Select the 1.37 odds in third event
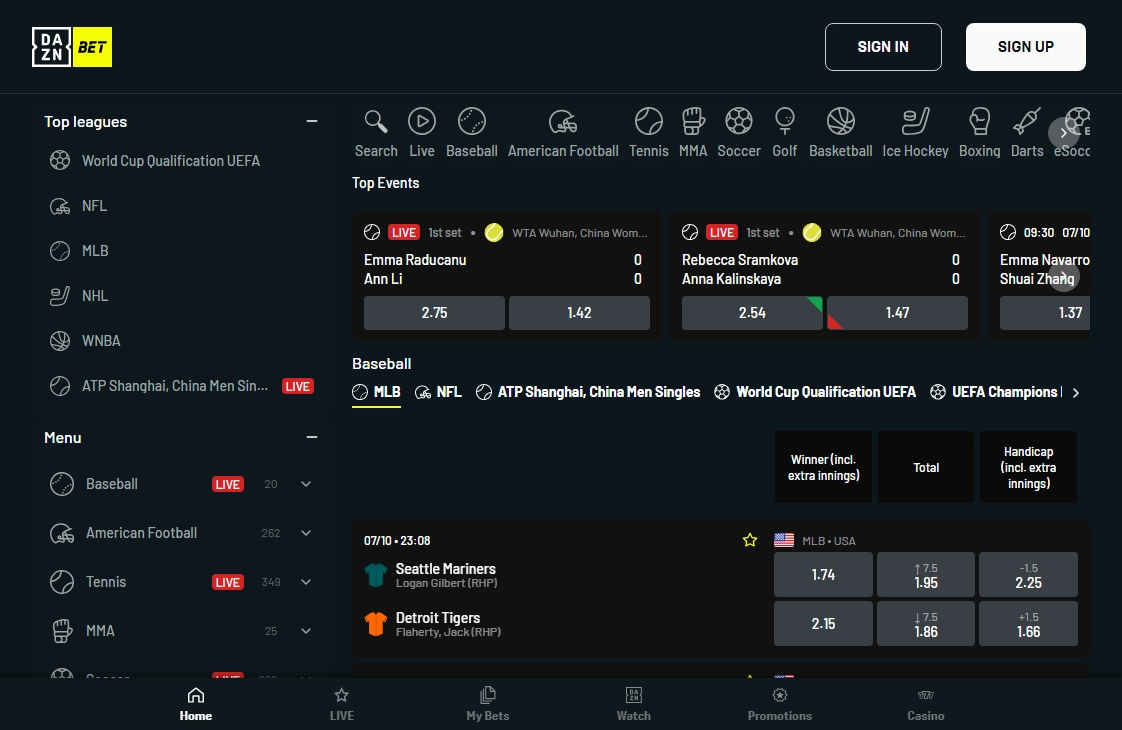This screenshot has height=730, width=1122. (x=1045, y=313)
